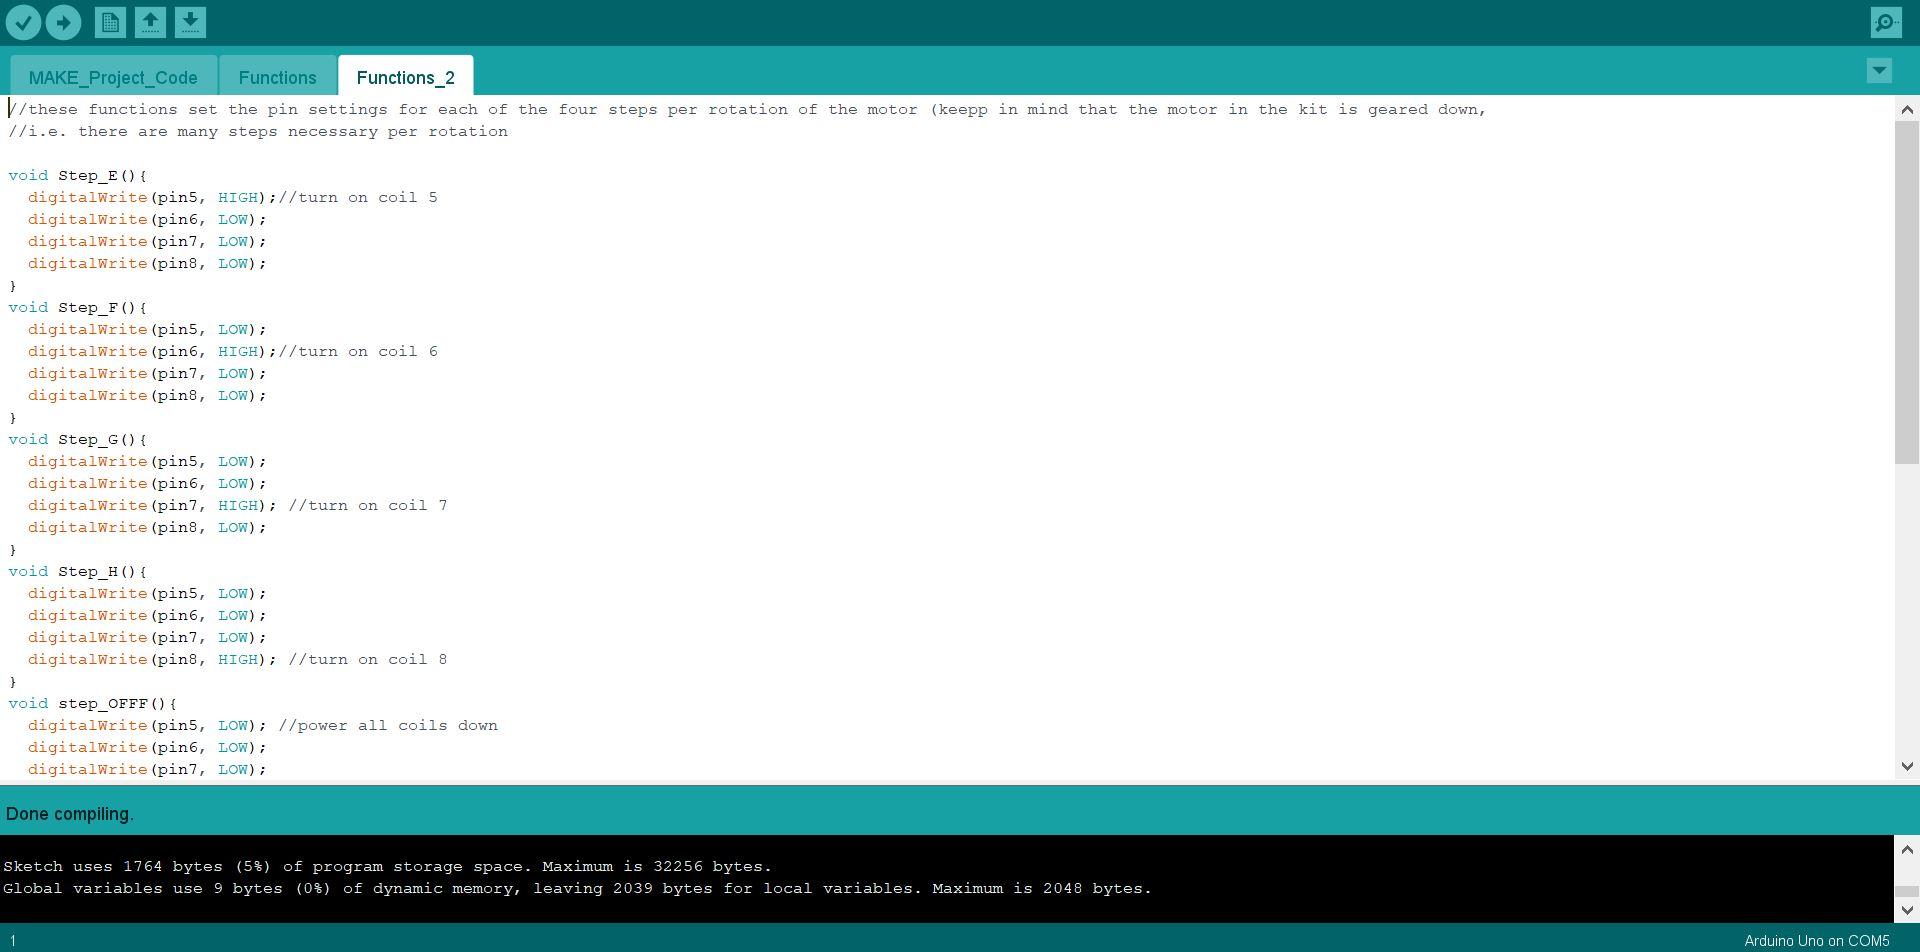Image resolution: width=1920 pixels, height=952 pixels.
Task: Click 'digitalWrite(pin8, LOW);' inside Step_E
Action: coord(147,263)
